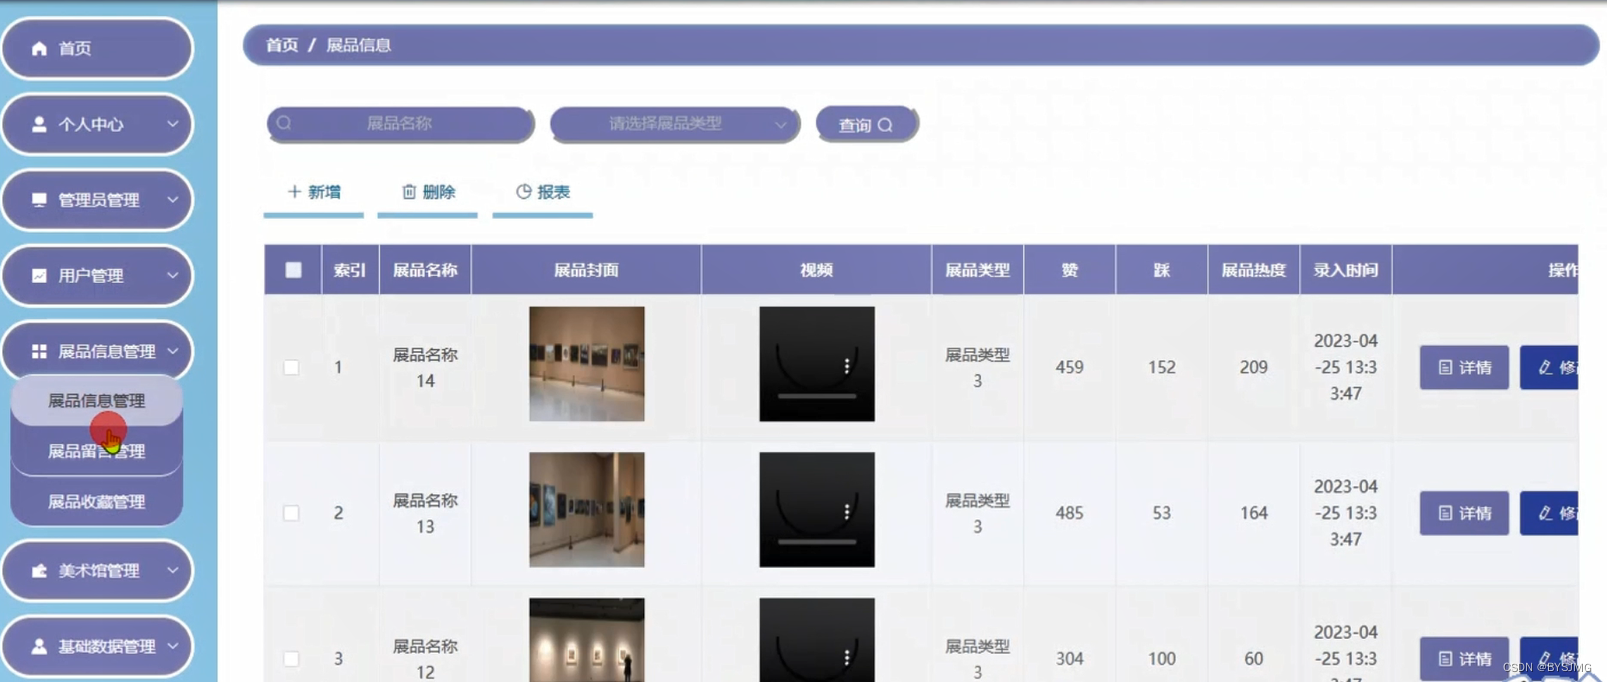The width and height of the screenshot is (1607, 682).
Task: Click the pie chart icon next to 报表
Action: pos(523,191)
